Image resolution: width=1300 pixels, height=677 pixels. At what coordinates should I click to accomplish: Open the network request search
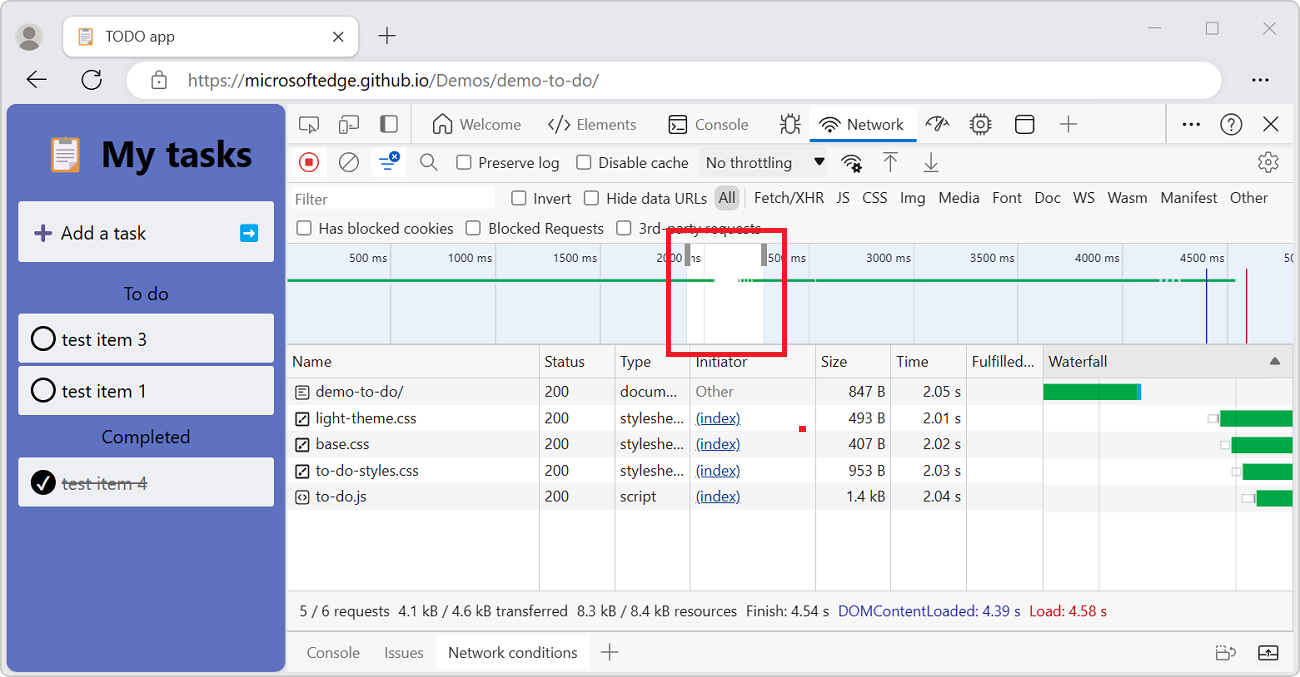428,162
